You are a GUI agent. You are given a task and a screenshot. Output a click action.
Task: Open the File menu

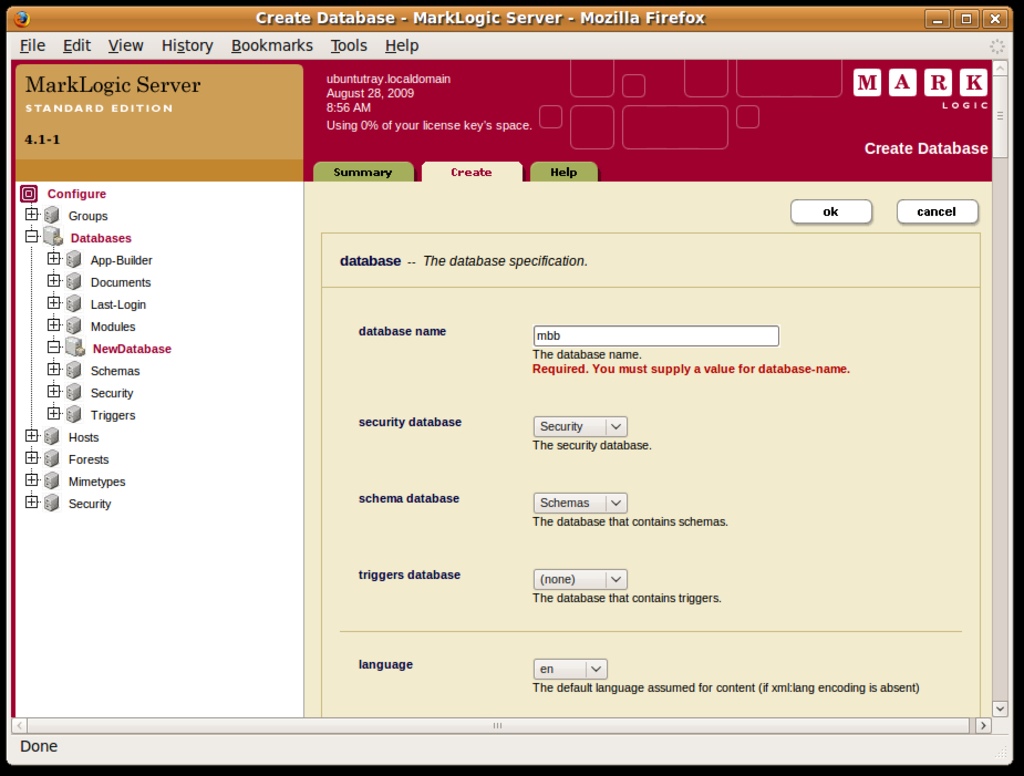tap(33, 46)
